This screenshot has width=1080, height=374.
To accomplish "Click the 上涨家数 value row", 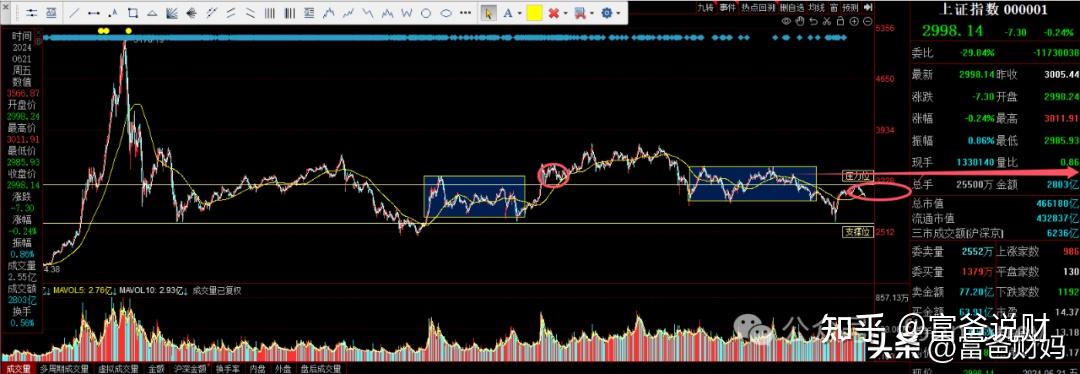I will [1038, 252].
